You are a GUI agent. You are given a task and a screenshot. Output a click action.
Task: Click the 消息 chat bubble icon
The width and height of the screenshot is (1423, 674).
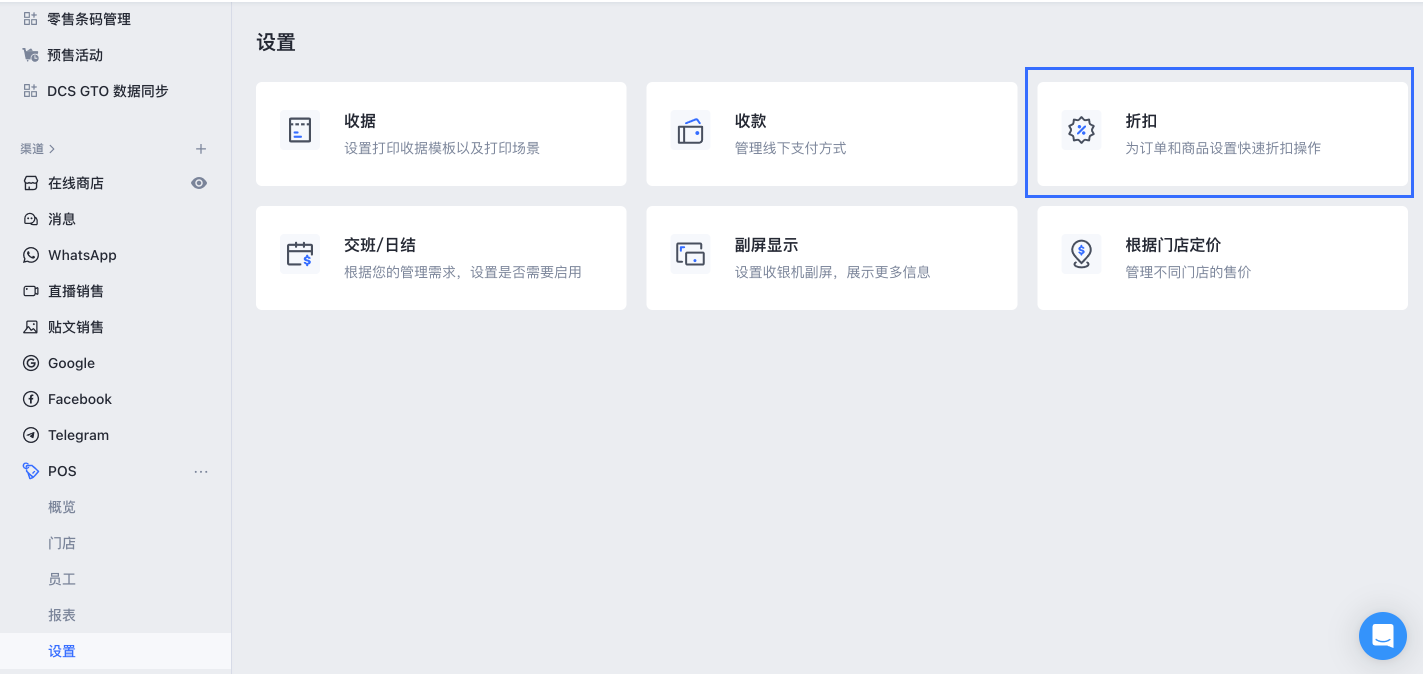point(30,219)
